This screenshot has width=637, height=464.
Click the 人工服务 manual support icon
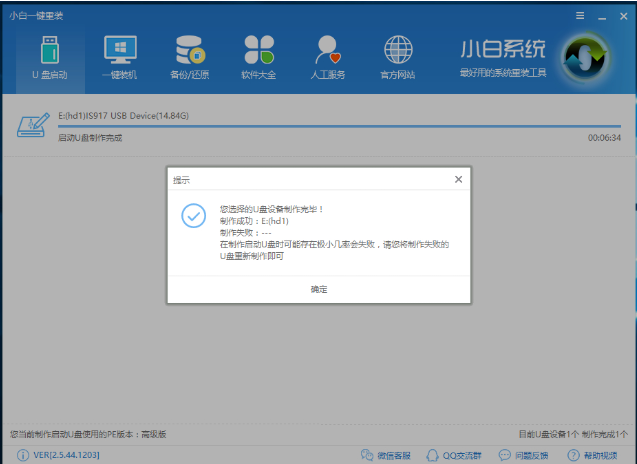coord(328,56)
